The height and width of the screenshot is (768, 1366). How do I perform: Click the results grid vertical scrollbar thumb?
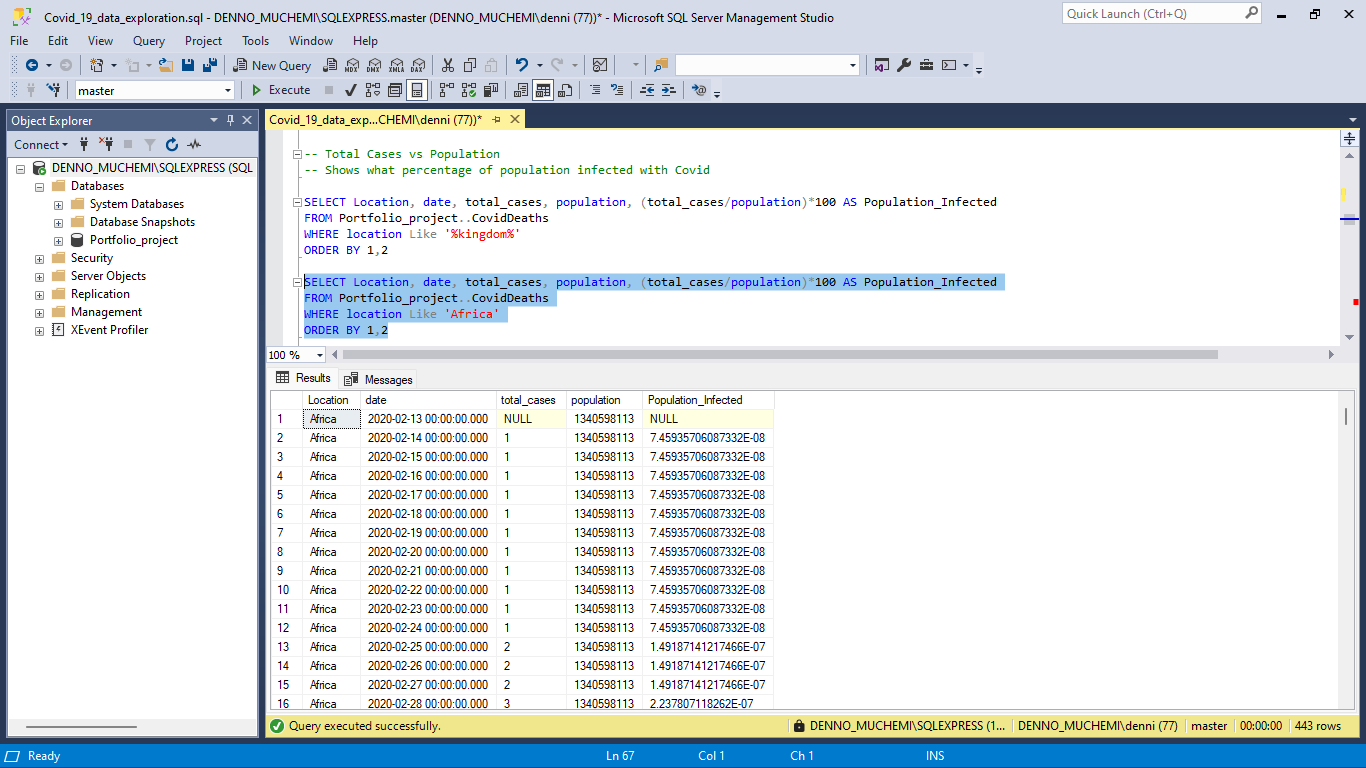[x=1347, y=417]
